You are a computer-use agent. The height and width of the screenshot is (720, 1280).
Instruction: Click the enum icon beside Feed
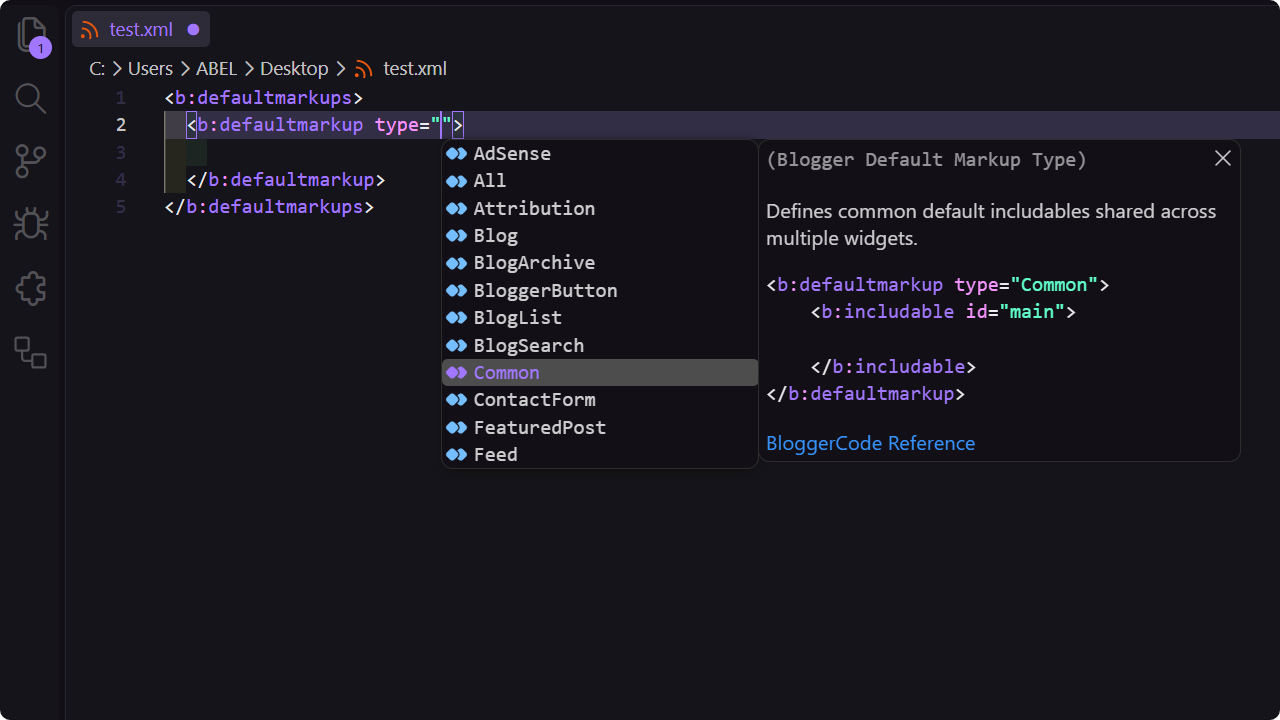tap(457, 454)
